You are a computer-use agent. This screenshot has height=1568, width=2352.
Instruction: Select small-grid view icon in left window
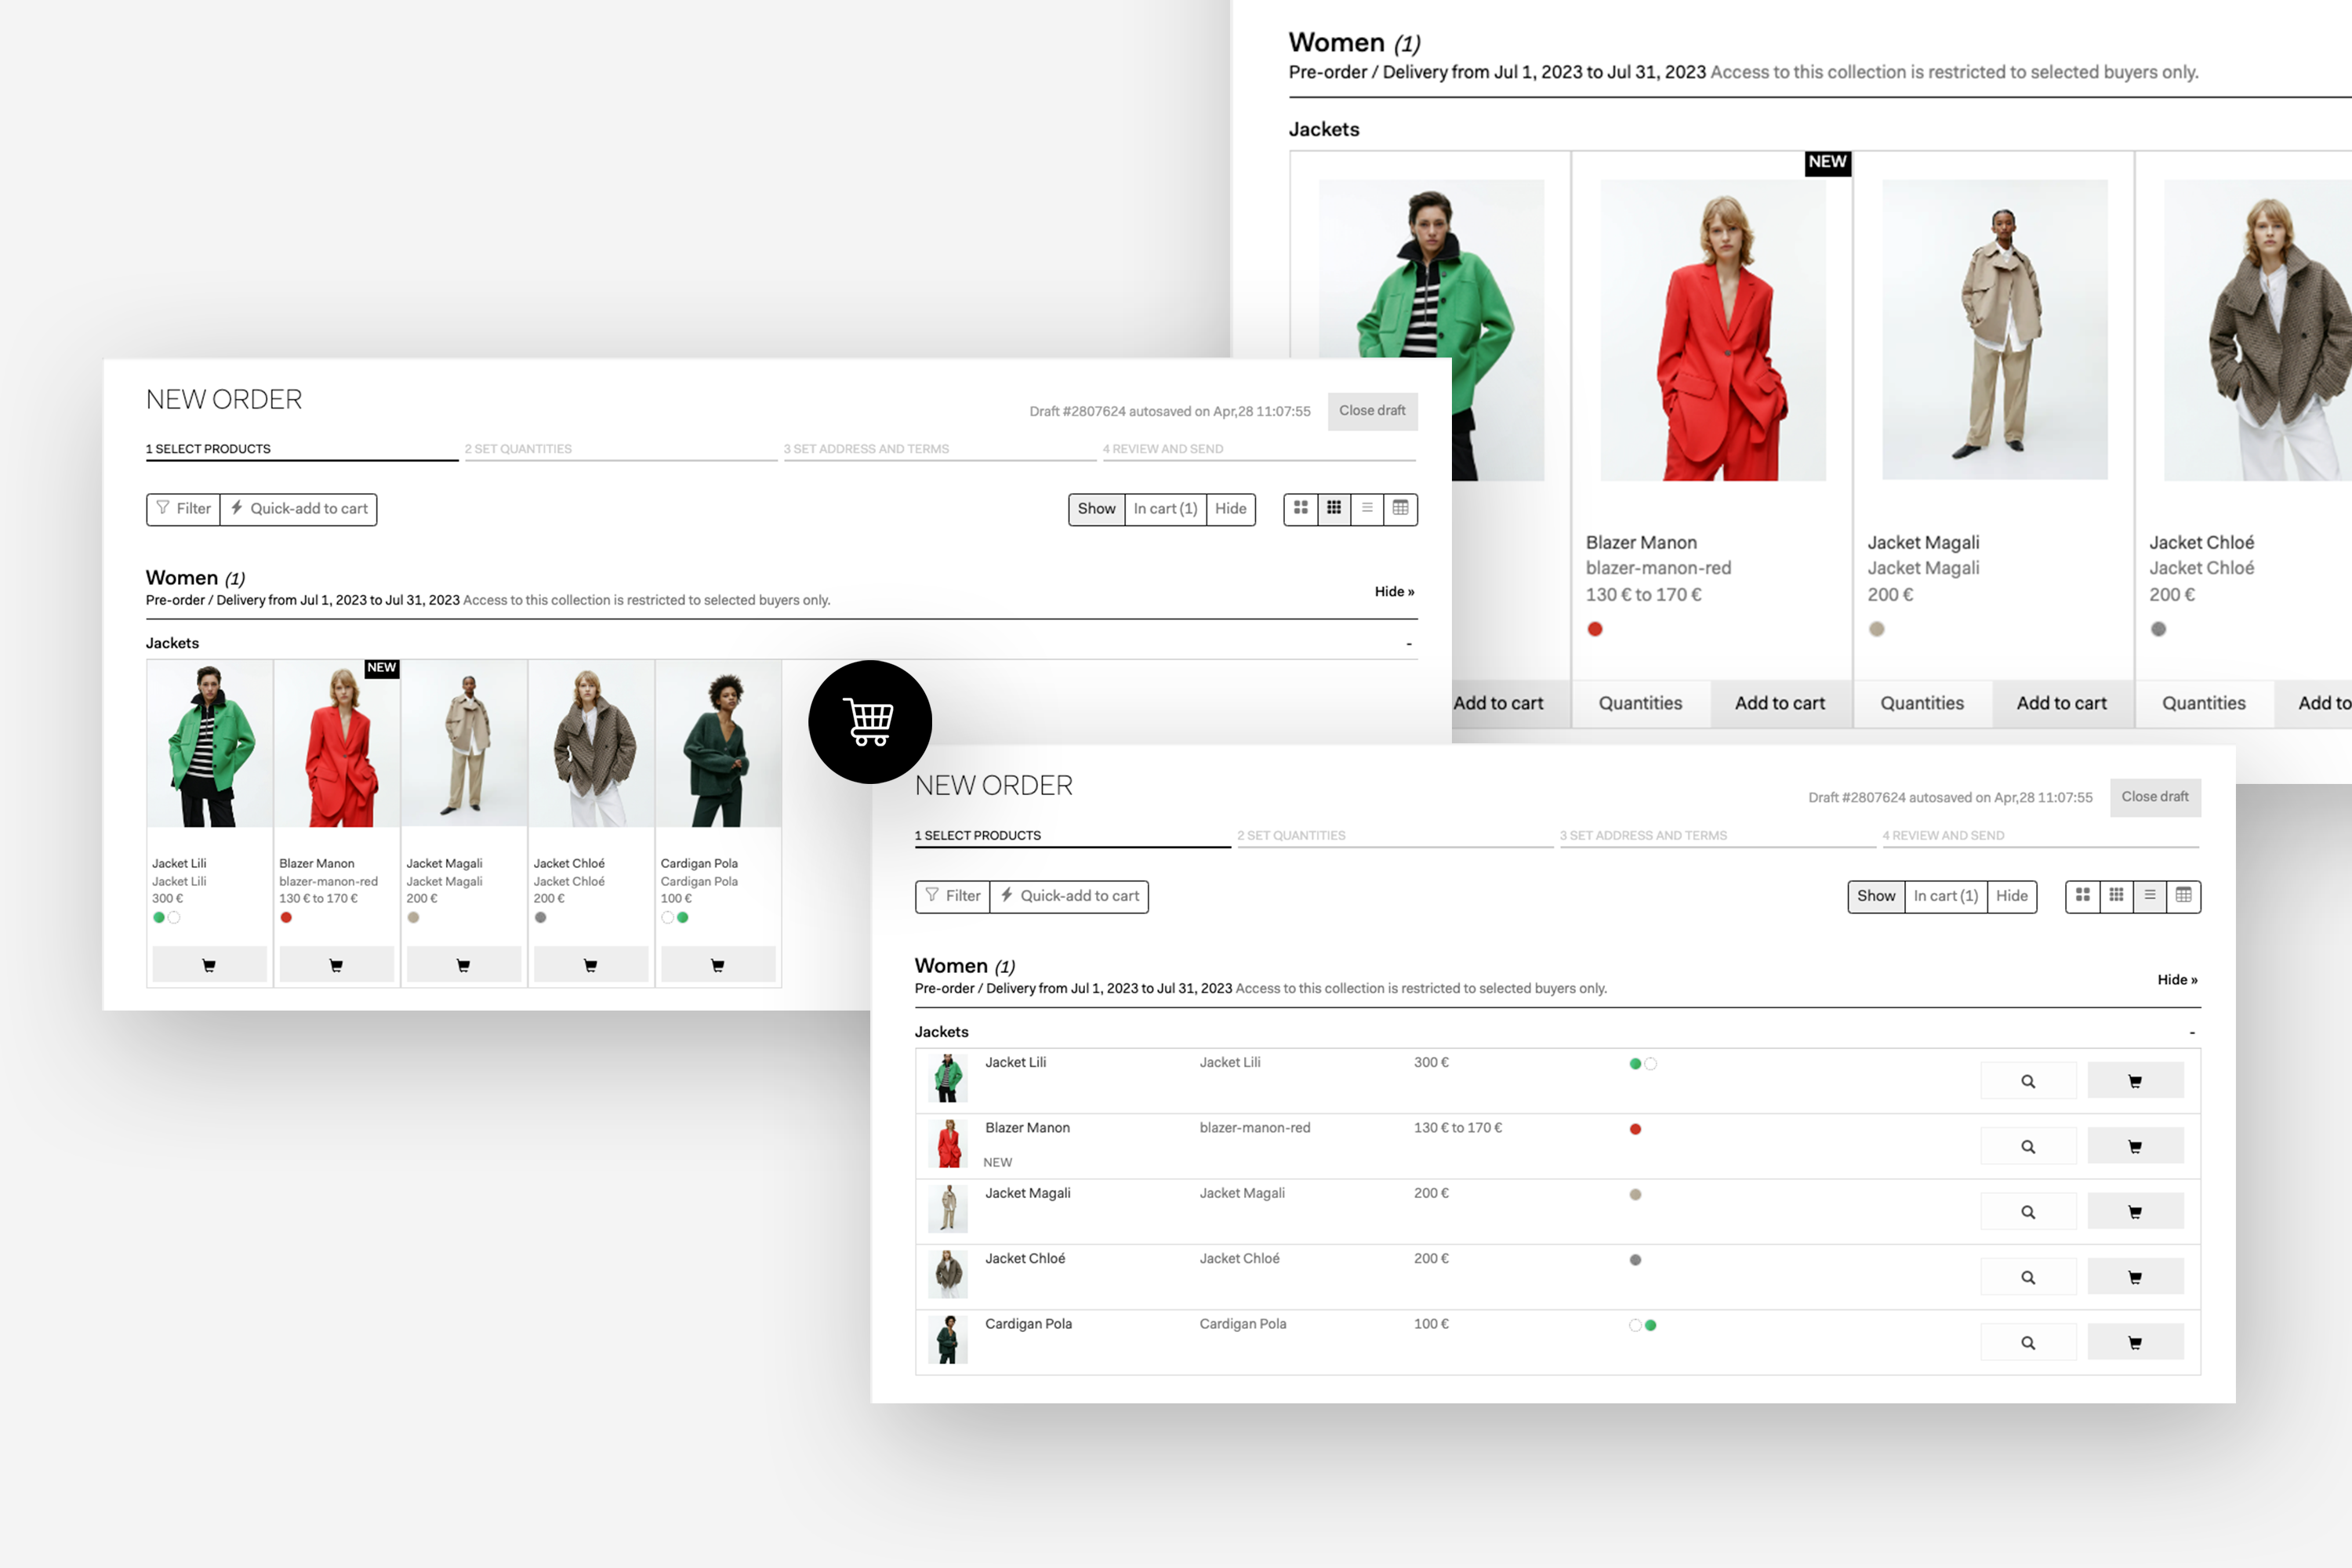1334,509
